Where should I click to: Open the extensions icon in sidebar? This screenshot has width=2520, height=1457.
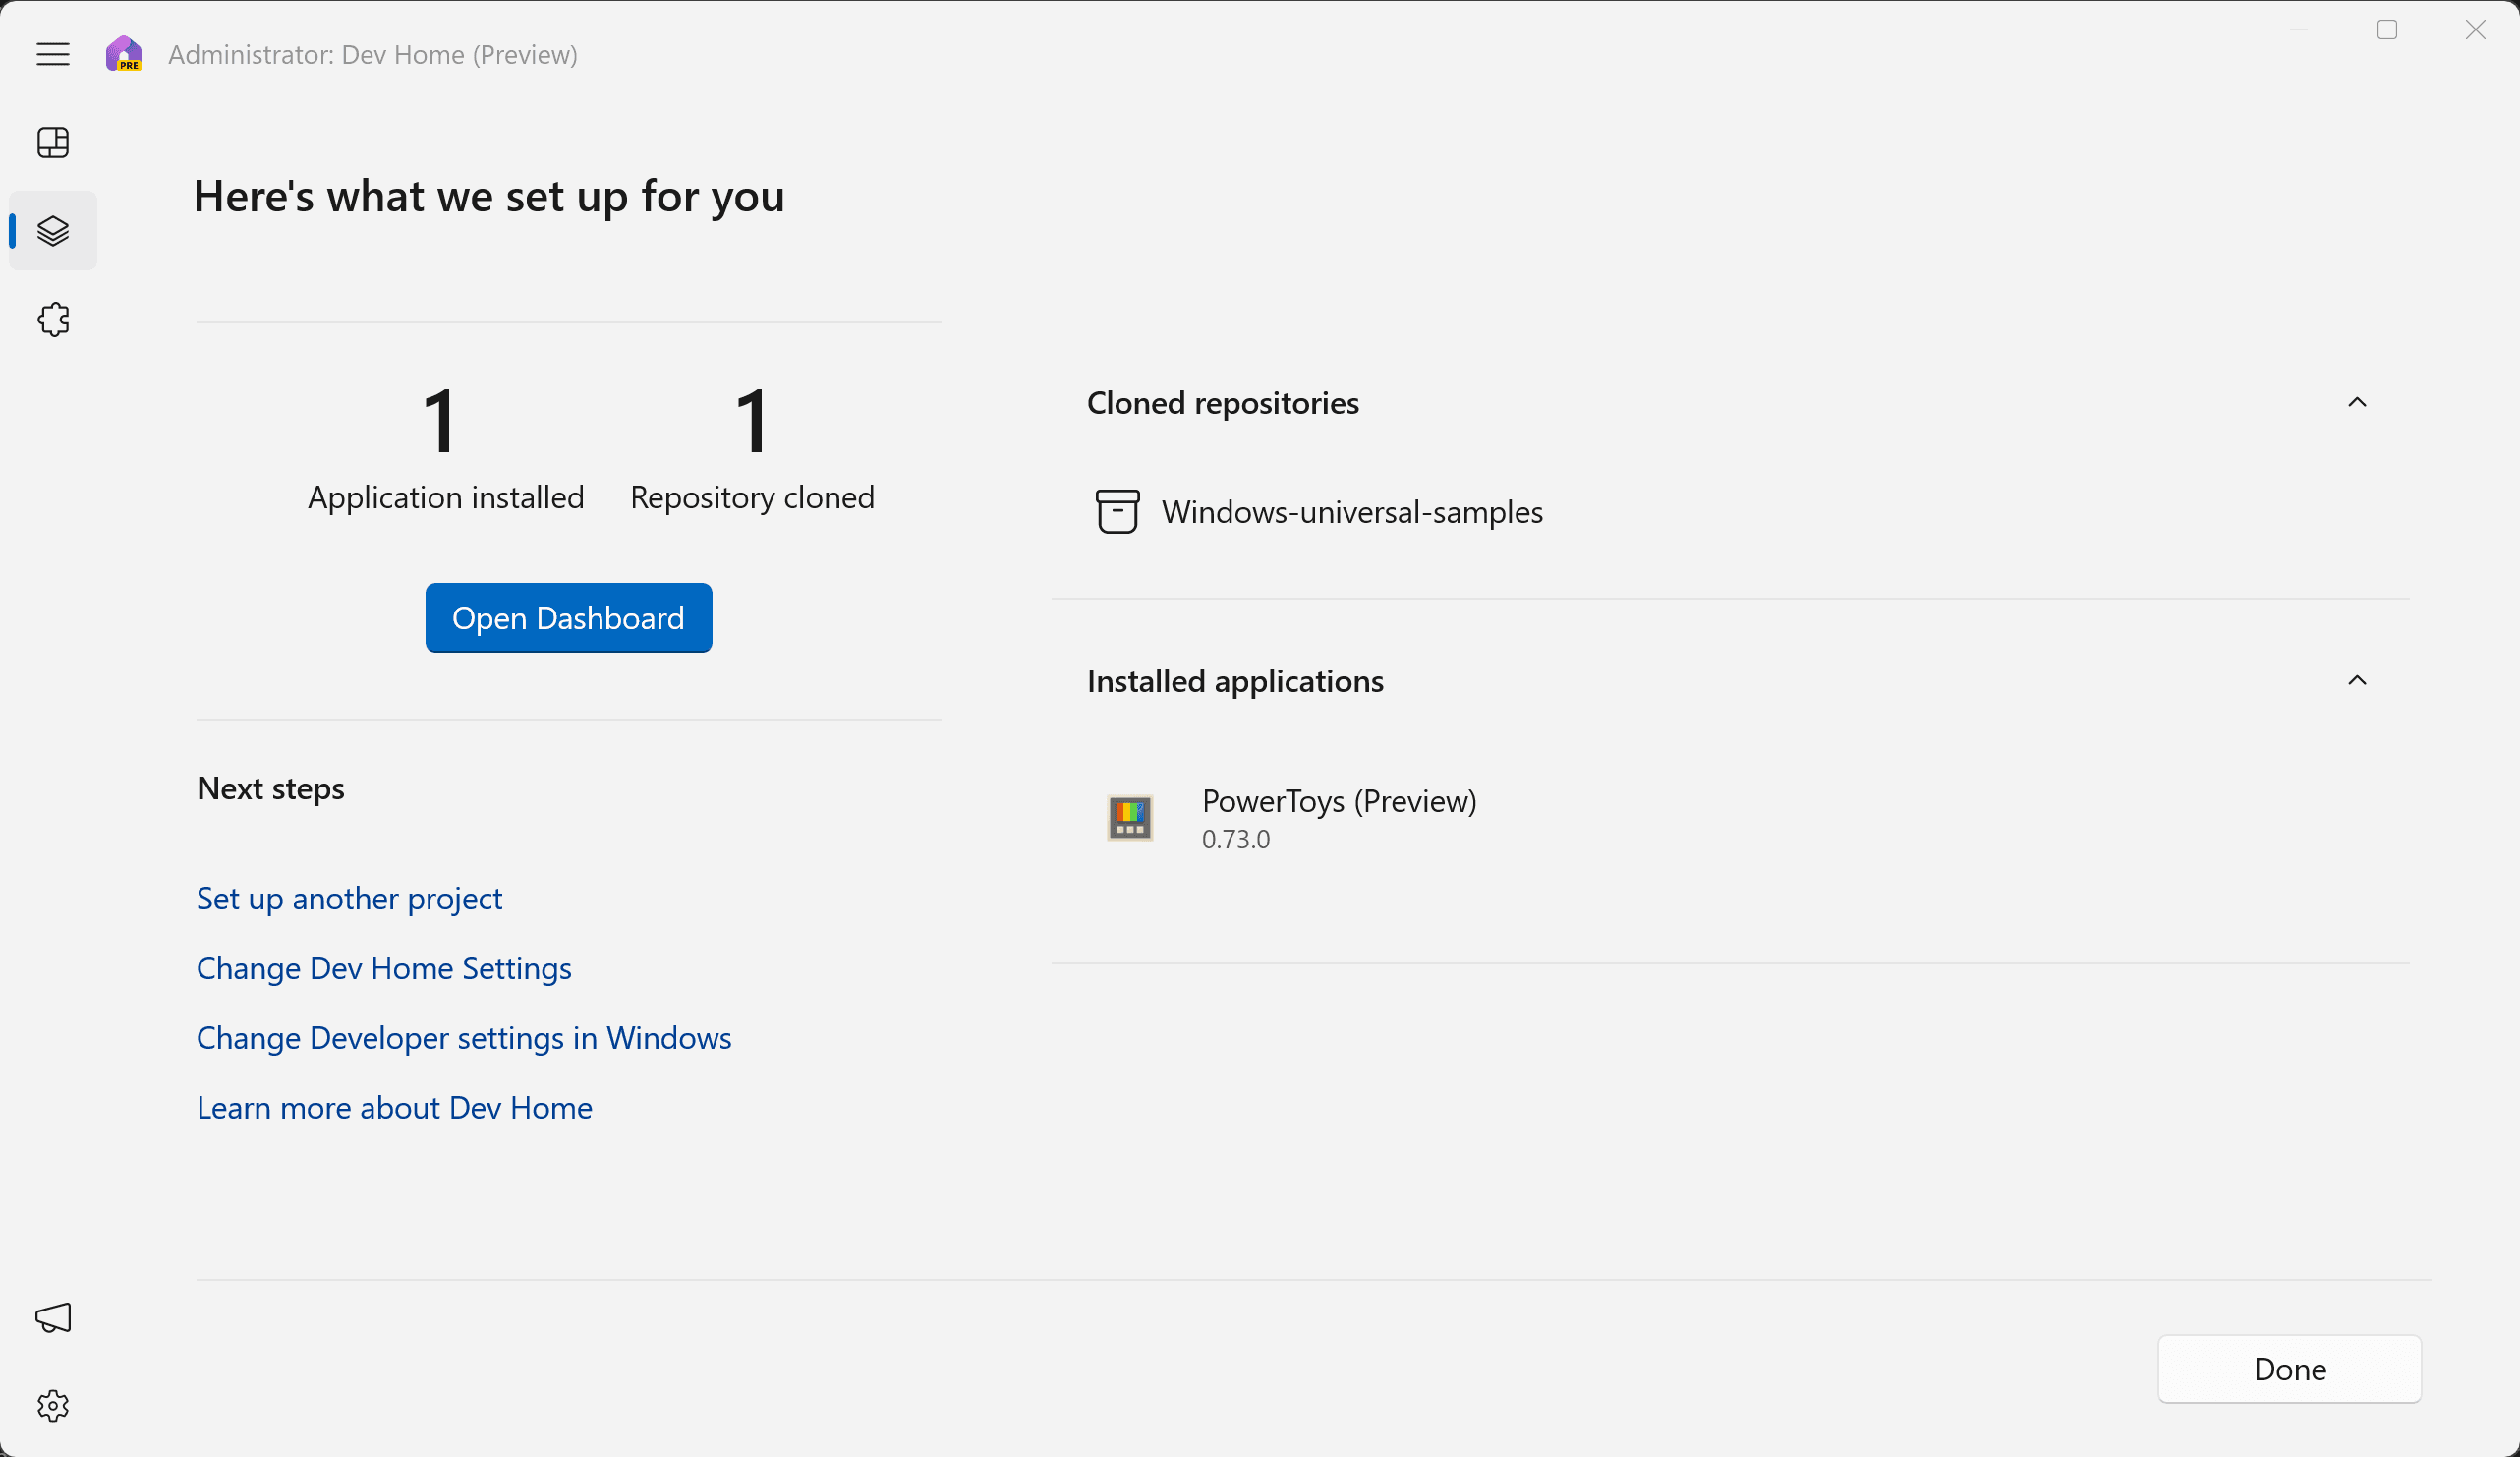pyautogui.click(x=54, y=320)
